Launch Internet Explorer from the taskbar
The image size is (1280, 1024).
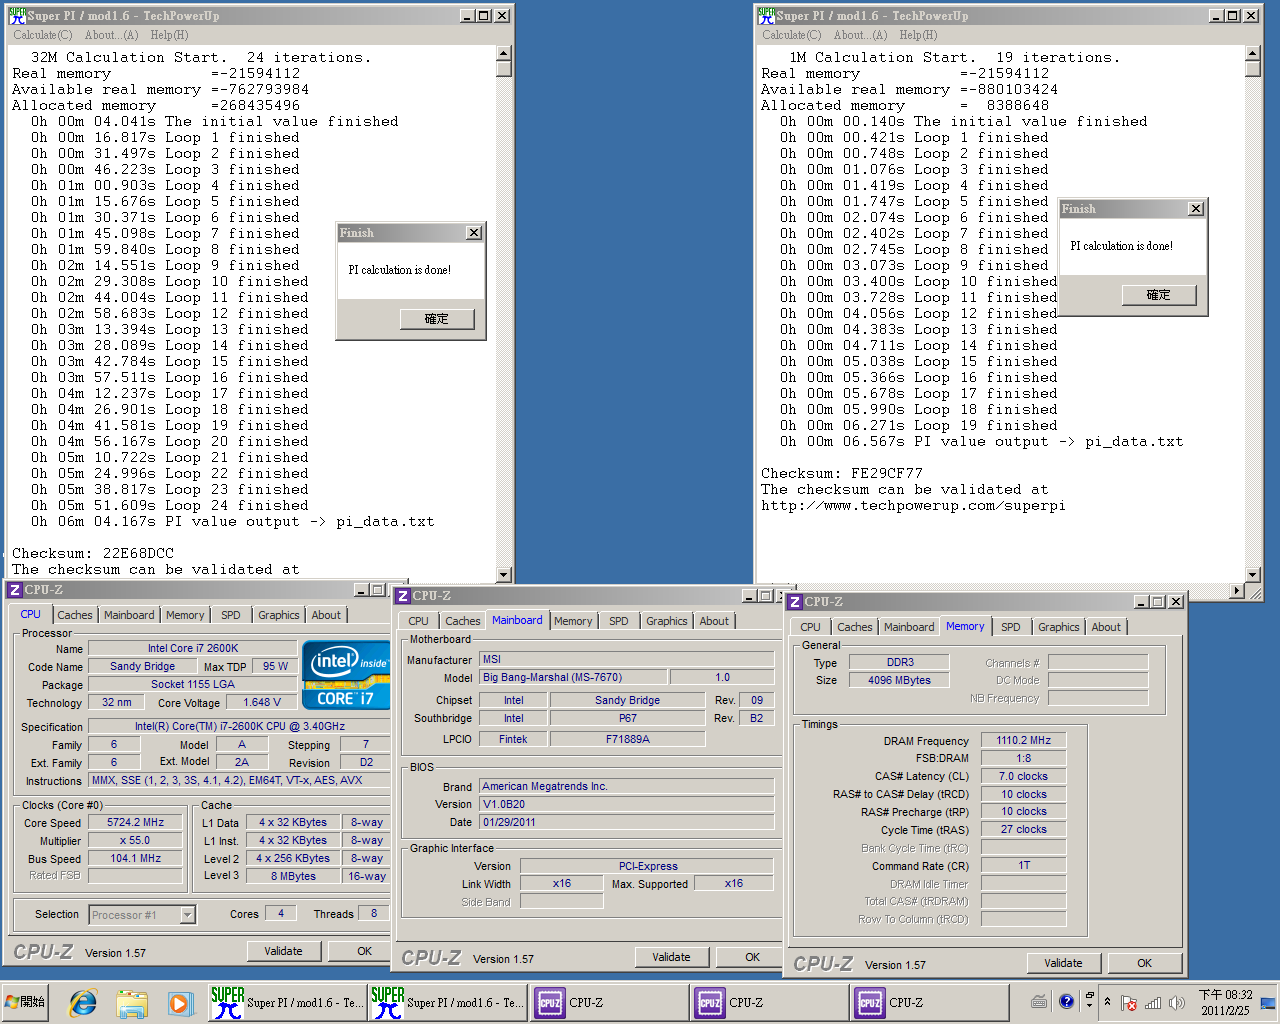(82, 1002)
